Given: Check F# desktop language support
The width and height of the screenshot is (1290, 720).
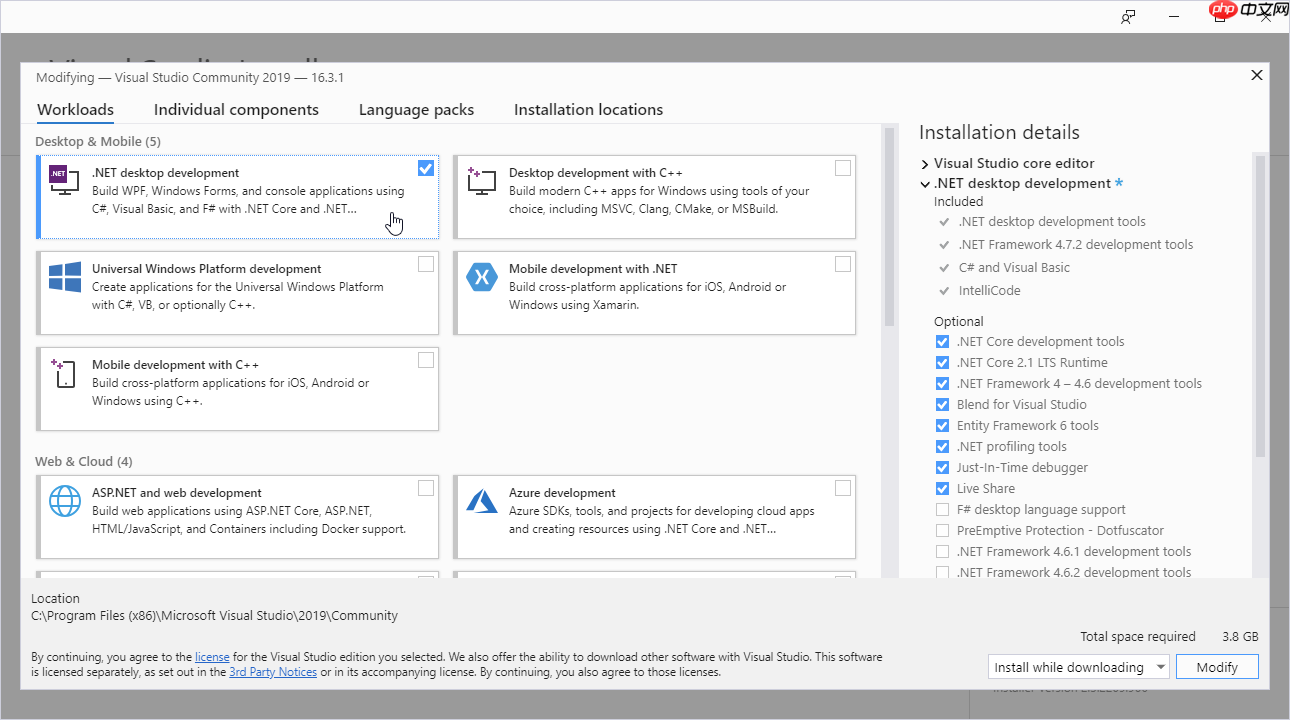Looking at the screenshot, I should point(942,510).
